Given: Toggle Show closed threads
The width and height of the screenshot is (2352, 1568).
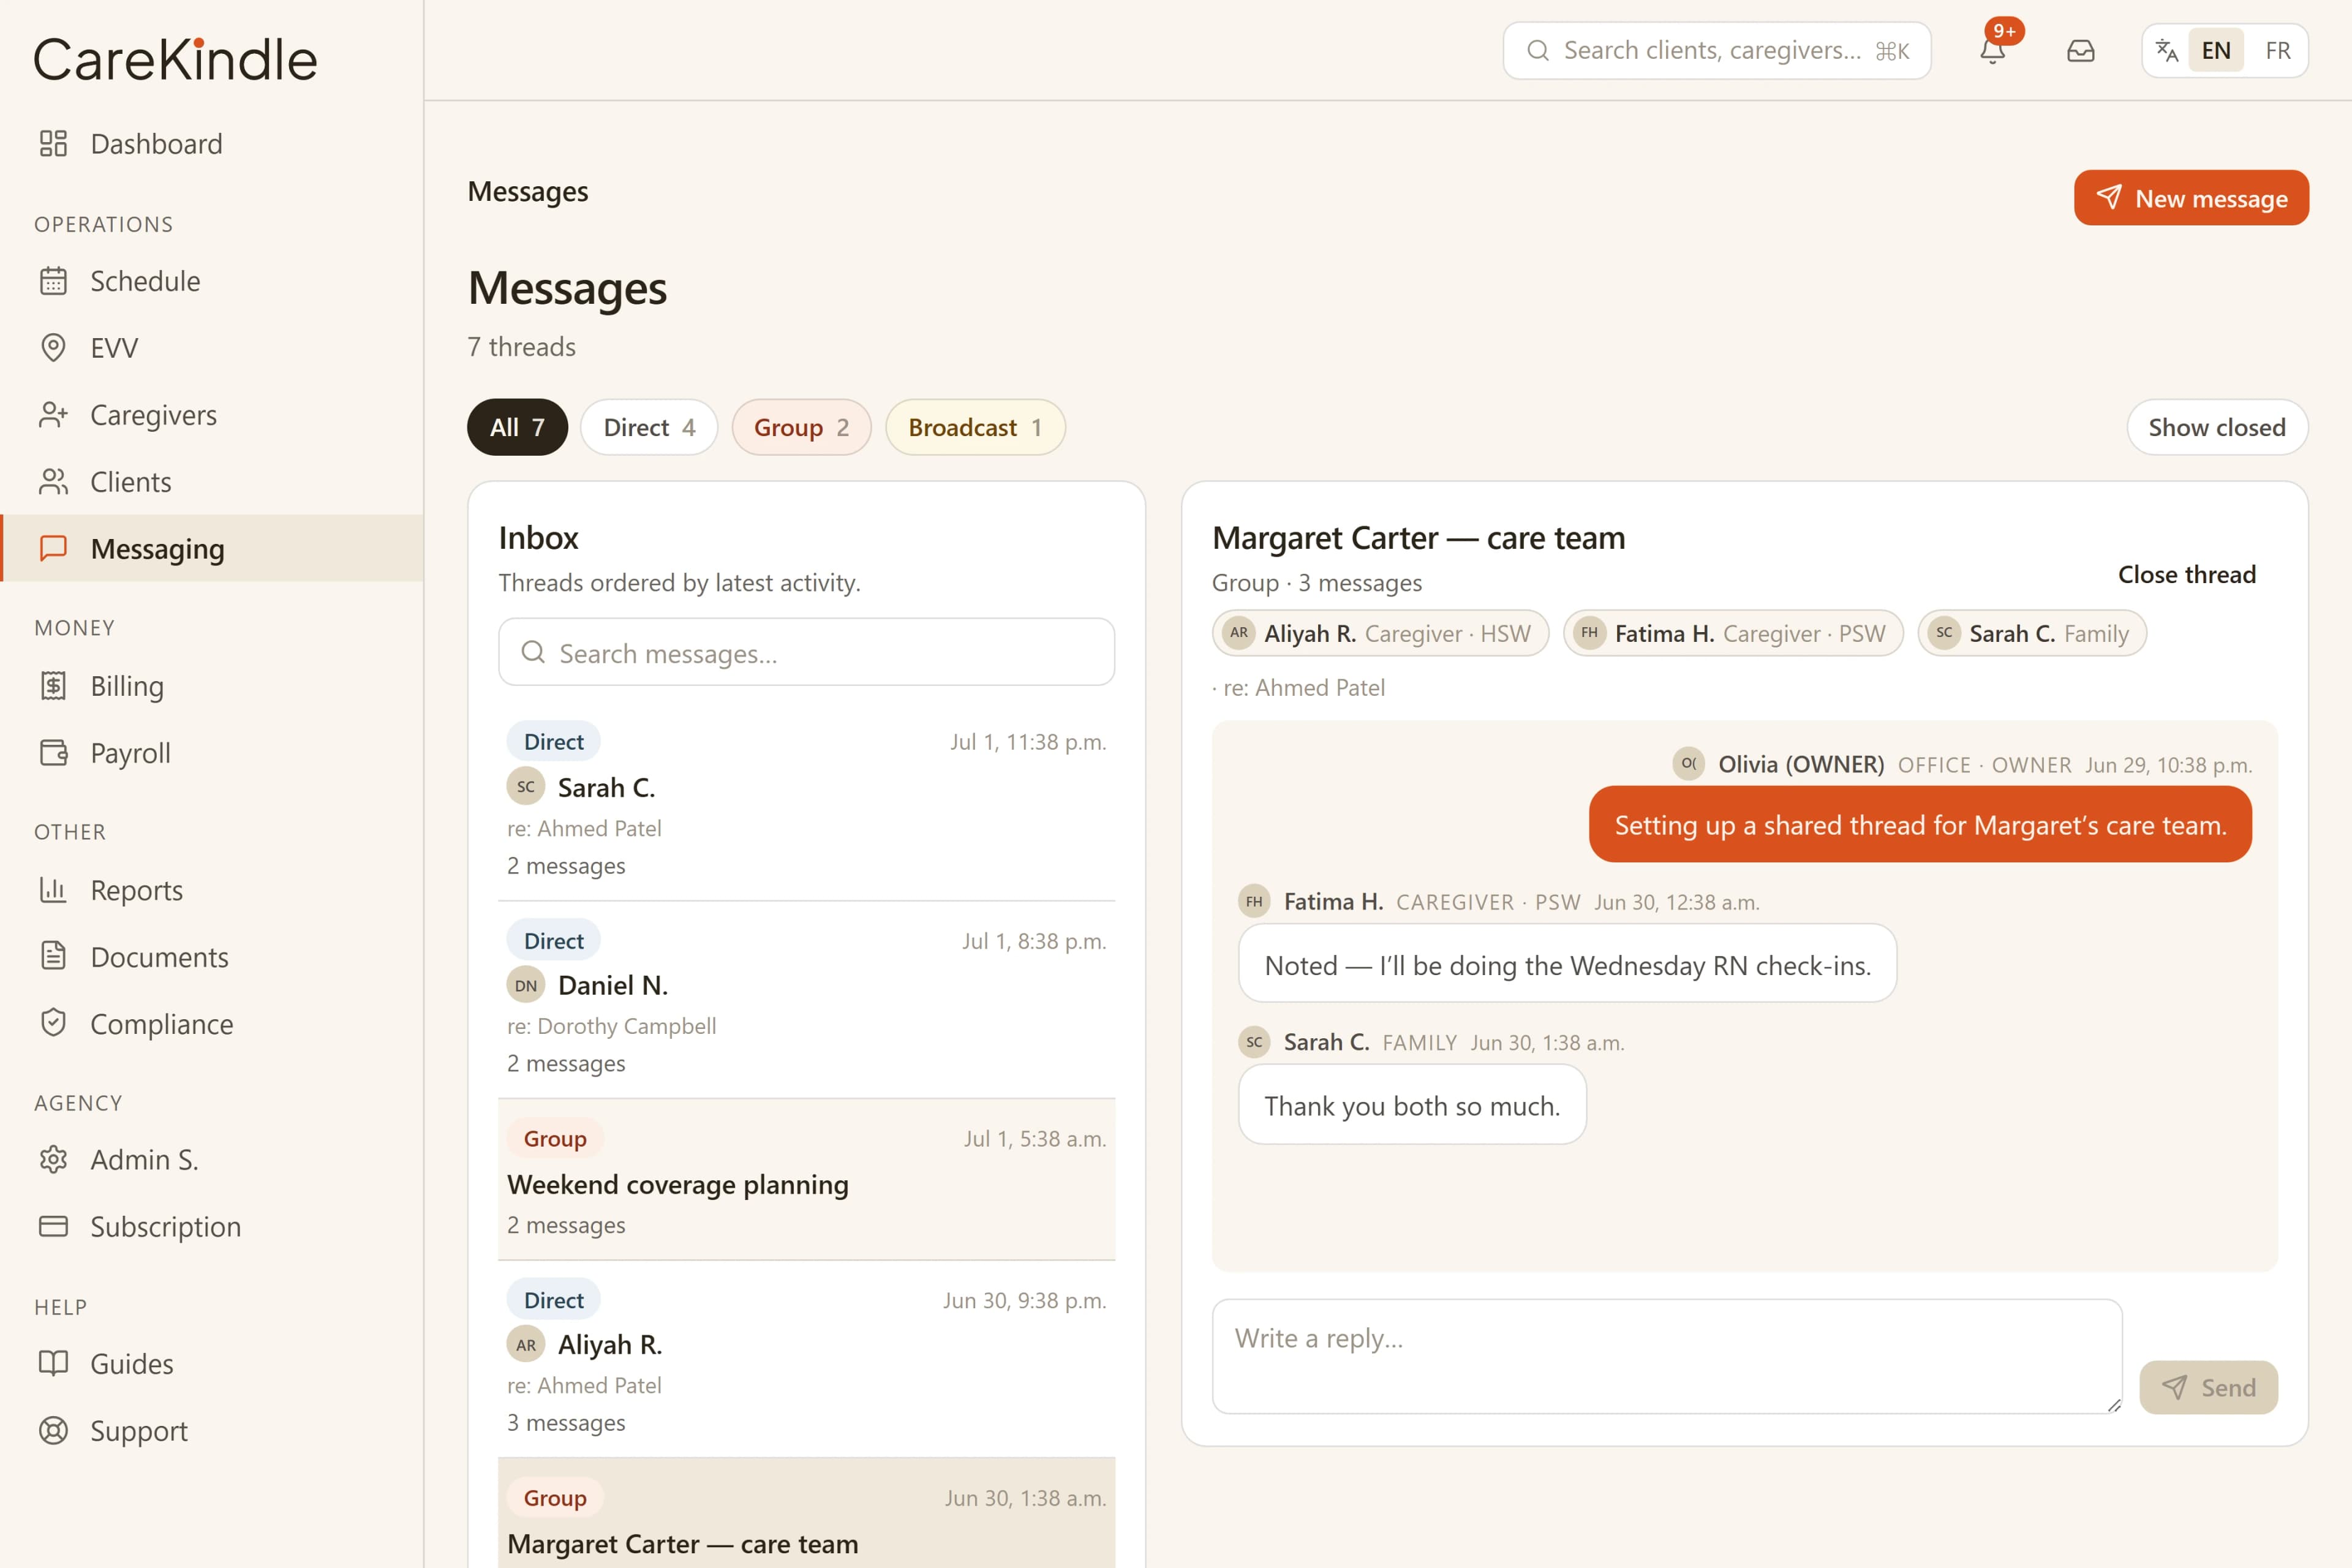Looking at the screenshot, I should tap(2217, 428).
